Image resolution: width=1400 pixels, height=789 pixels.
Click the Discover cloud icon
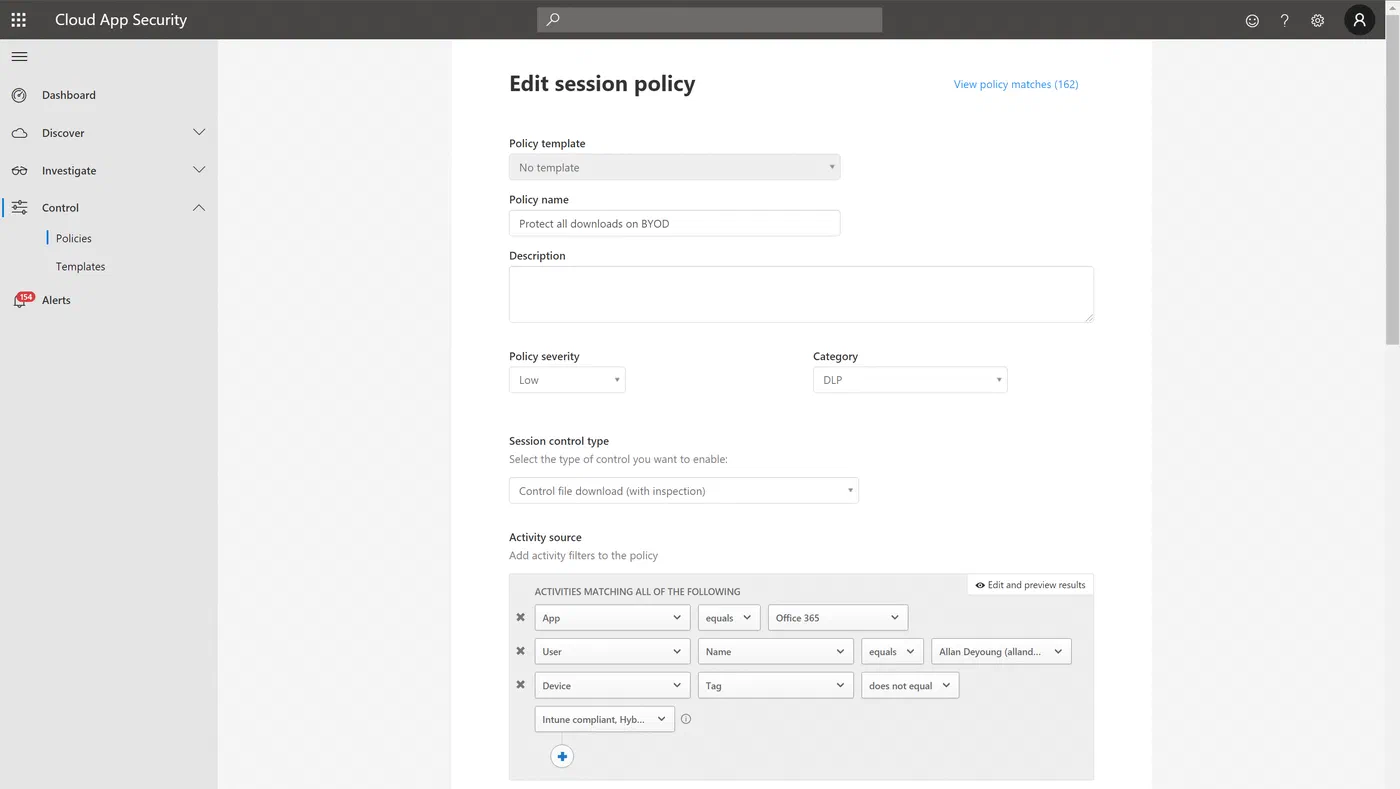coord(19,133)
